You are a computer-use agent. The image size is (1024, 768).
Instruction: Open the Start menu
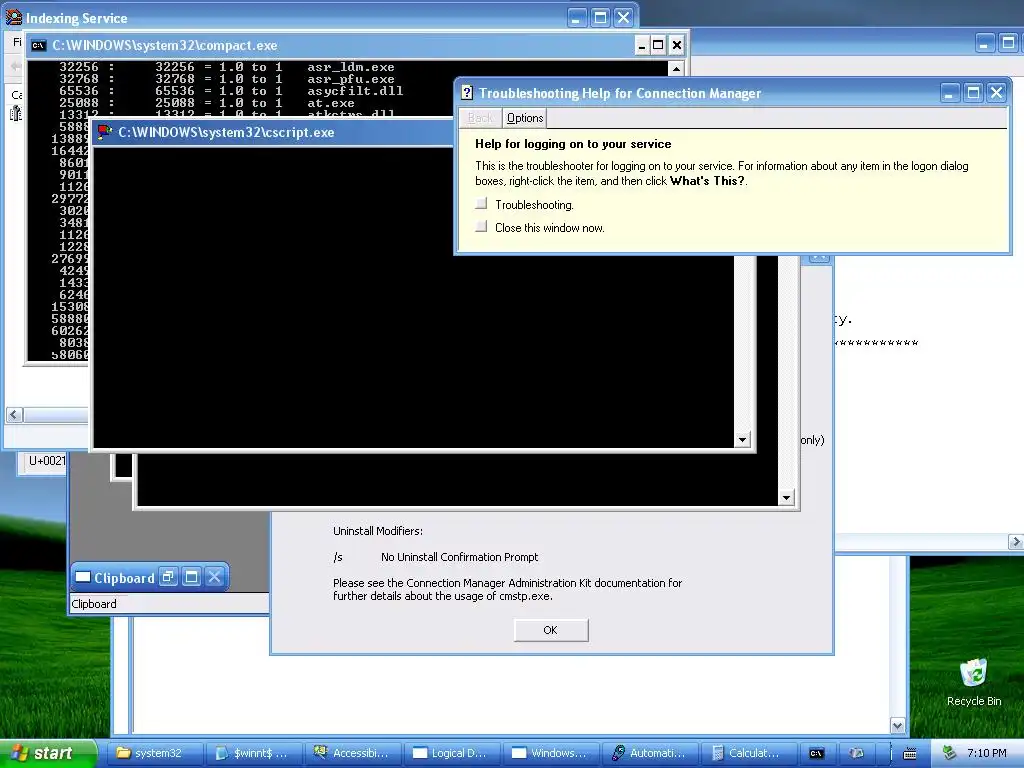click(47, 753)
